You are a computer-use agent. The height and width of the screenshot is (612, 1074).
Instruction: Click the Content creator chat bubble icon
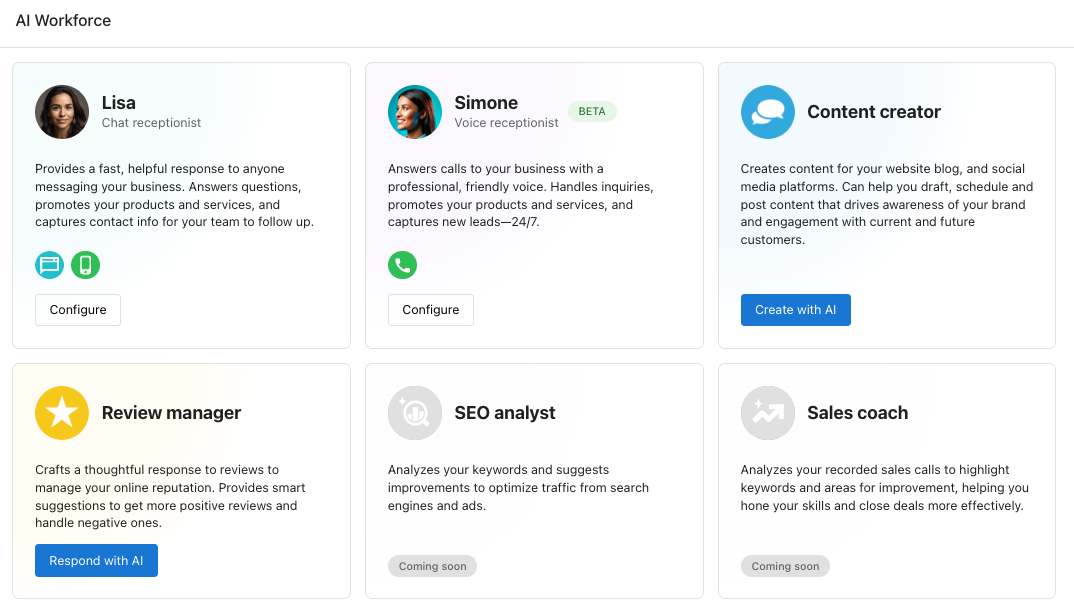(x=767, y=112)
